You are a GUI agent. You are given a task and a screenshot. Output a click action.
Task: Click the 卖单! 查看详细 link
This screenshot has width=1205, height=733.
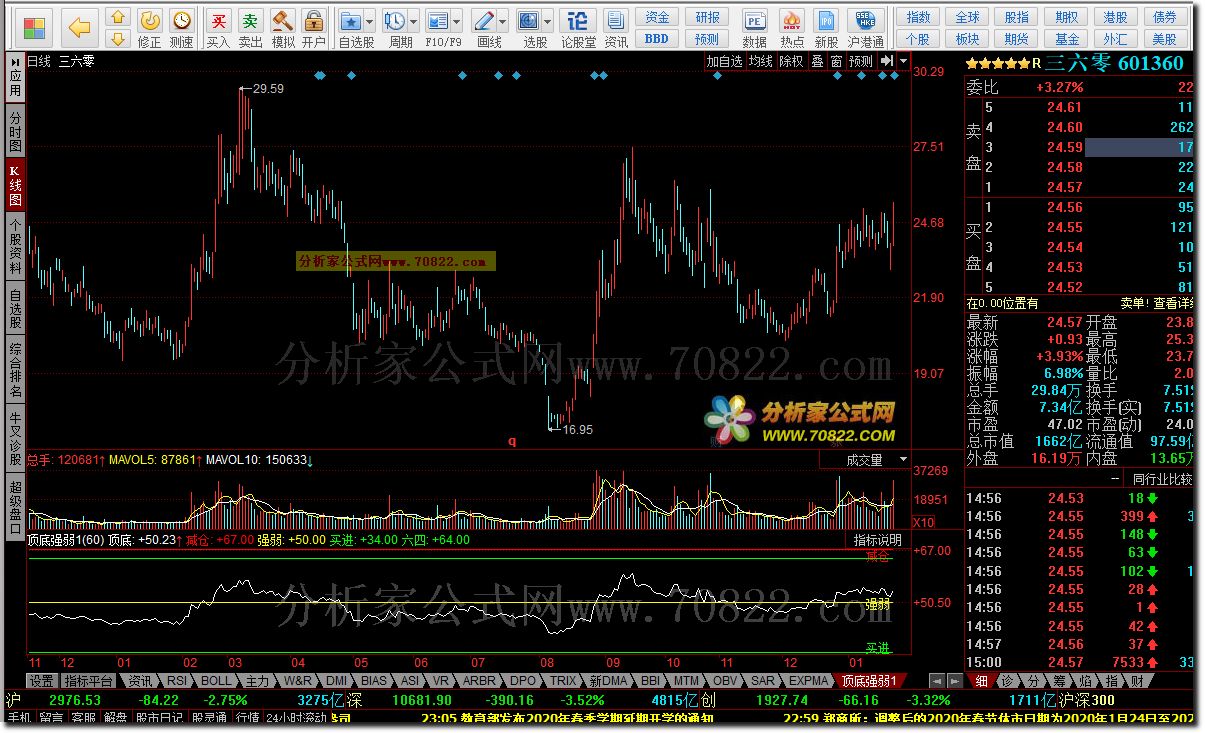coord(1157,303)
